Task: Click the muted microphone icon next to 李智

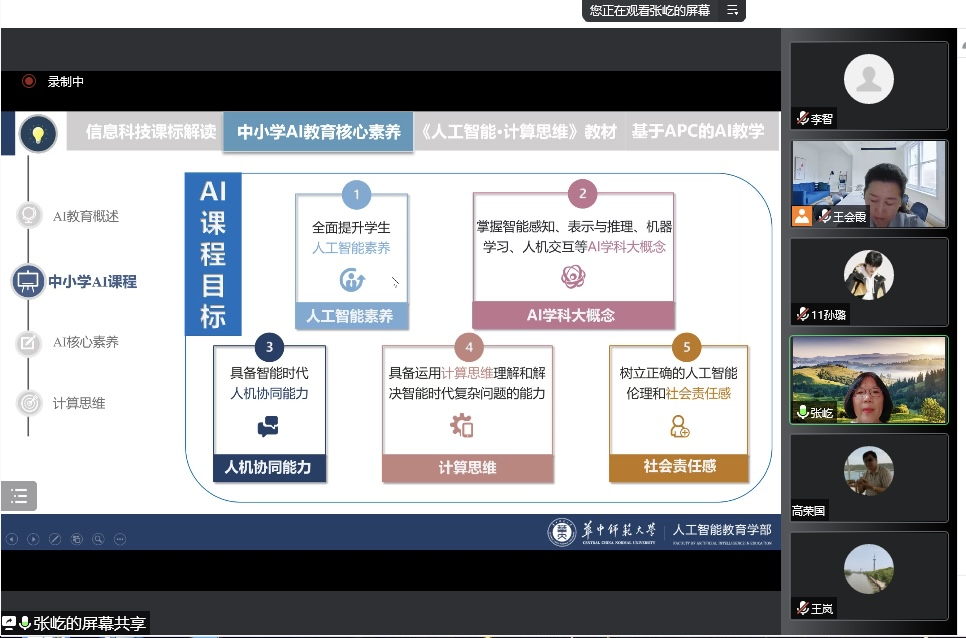Action: pyautogui.click(x=802, y=119)
